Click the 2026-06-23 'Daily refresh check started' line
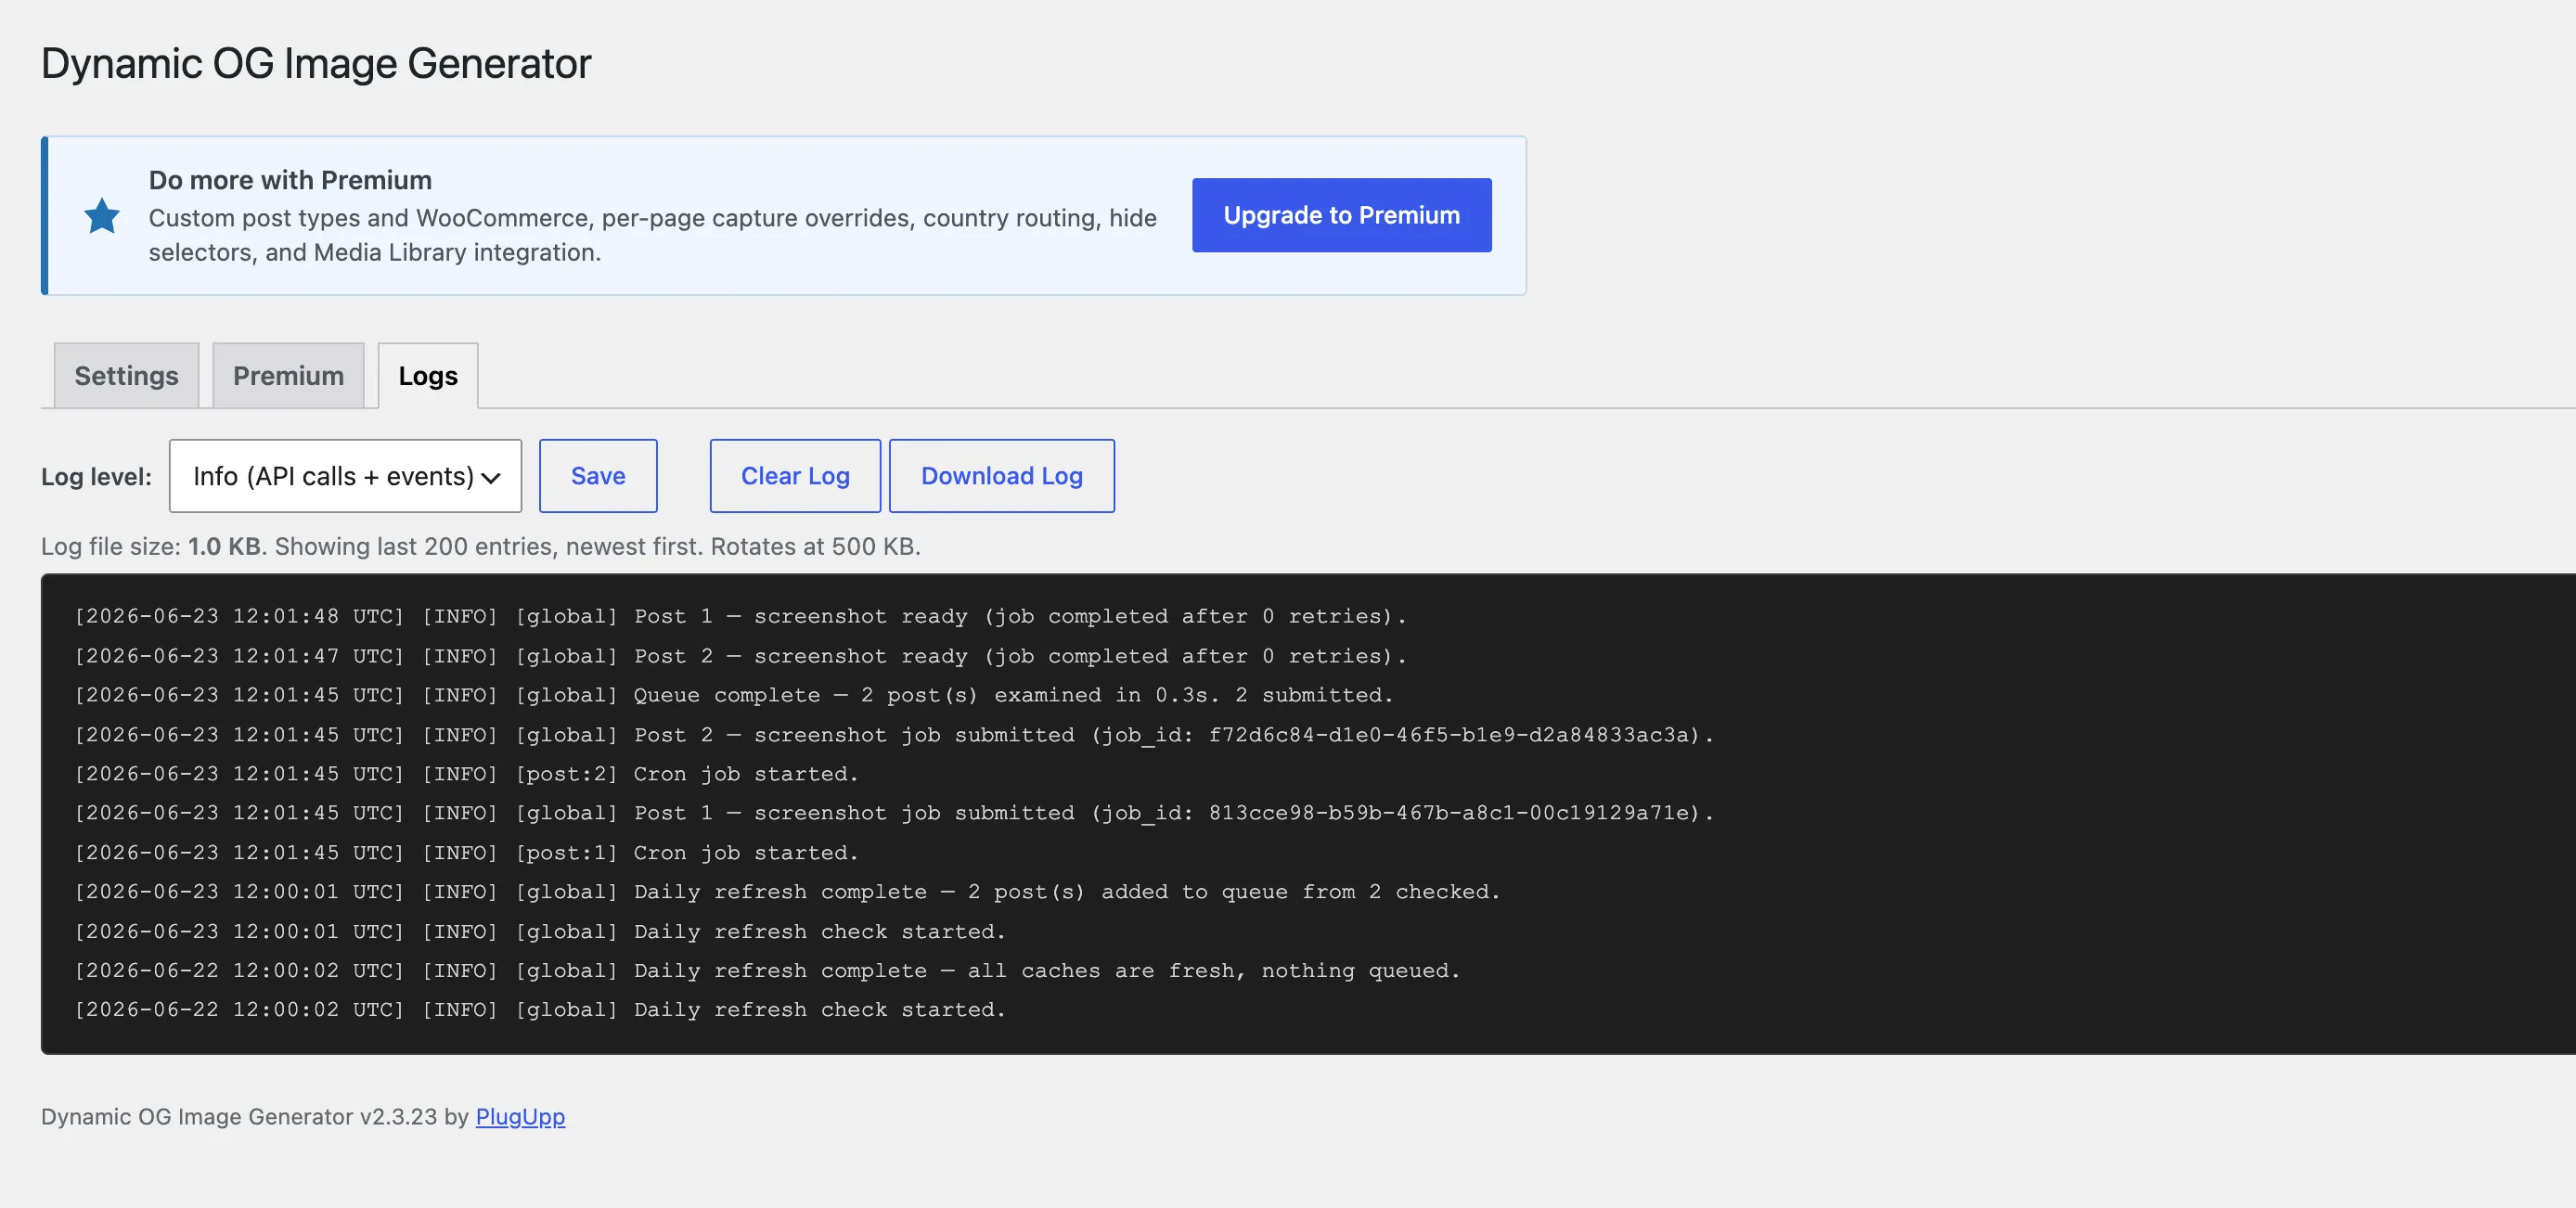The height and width of the screenshot is (1208, 2576). point(540,932)
